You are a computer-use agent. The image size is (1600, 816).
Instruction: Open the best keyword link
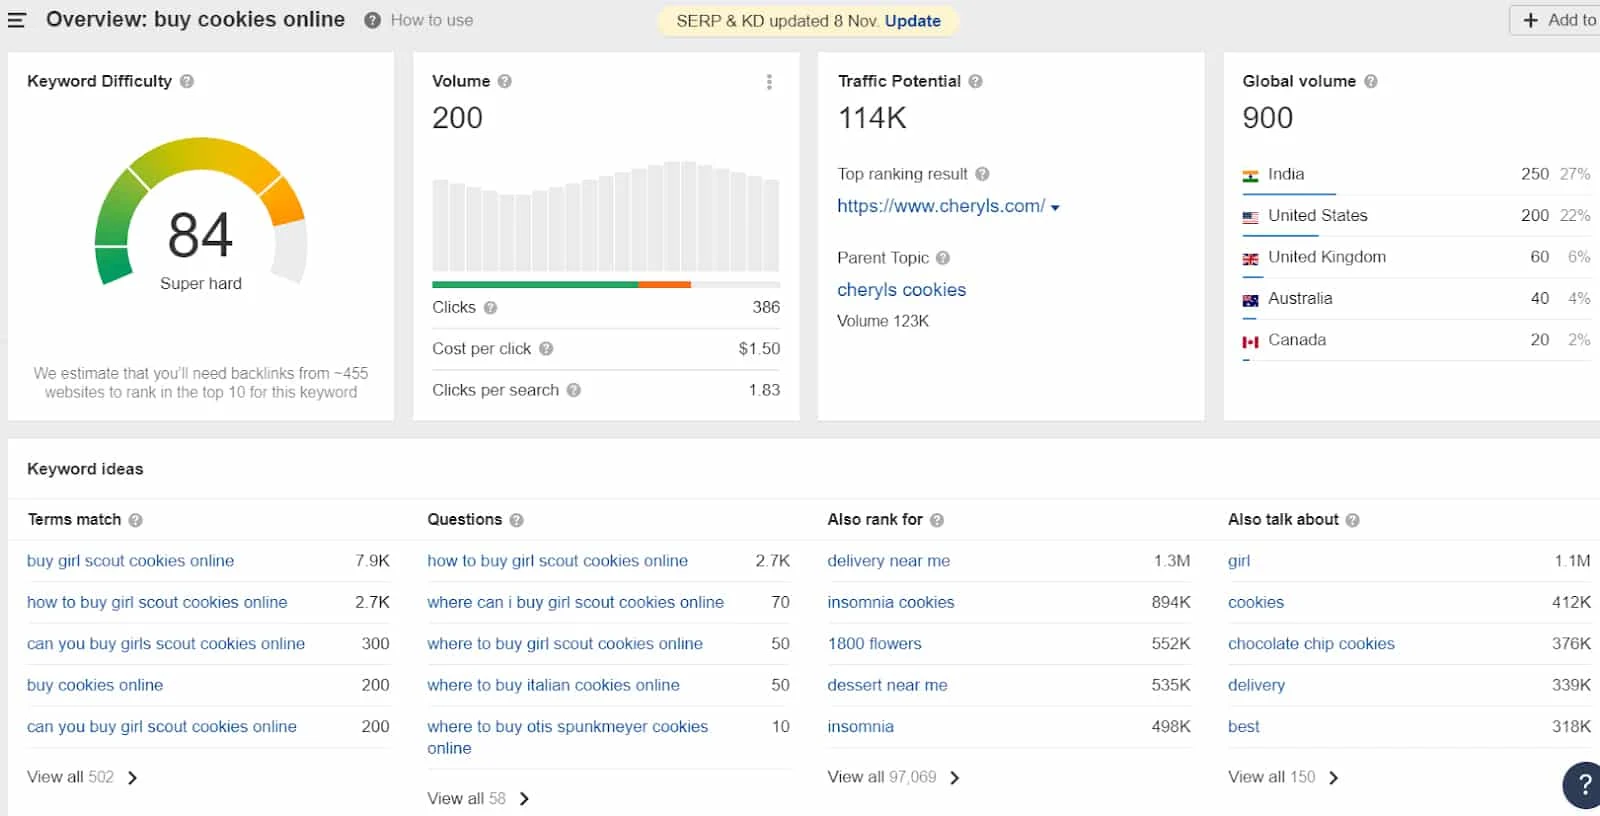pos(1244,727)
